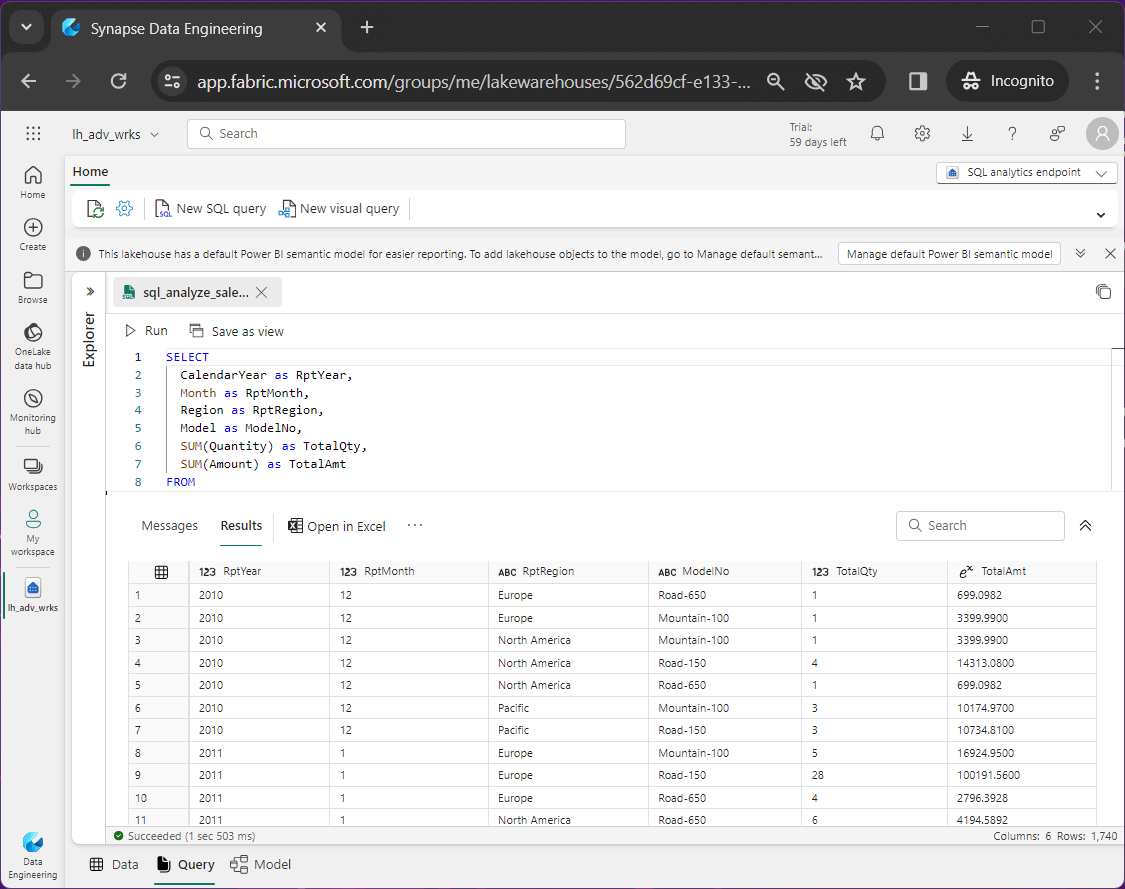Open OneLake data hub in sidebar
1125x889 pixels.
[33, 345]
